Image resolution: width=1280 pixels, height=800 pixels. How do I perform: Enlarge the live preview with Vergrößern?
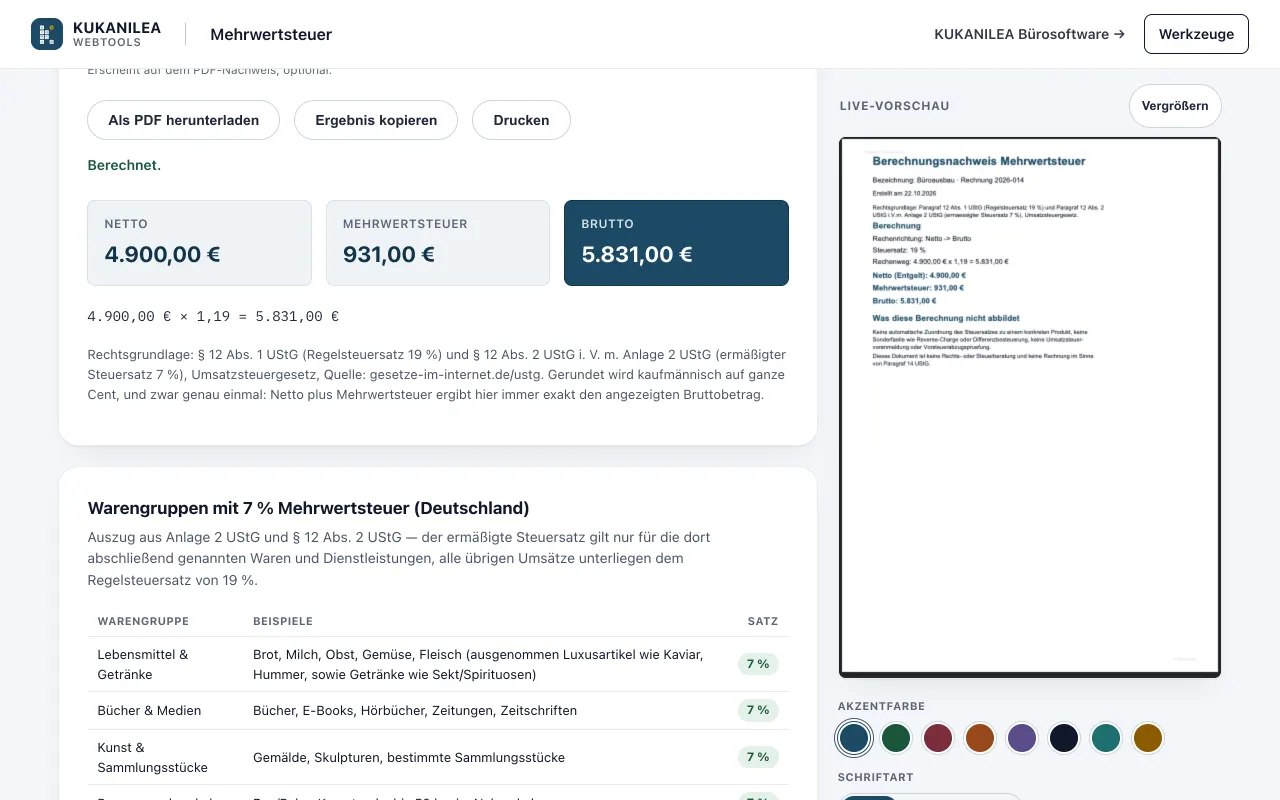pyautogui.click(x=1175, y=106)
